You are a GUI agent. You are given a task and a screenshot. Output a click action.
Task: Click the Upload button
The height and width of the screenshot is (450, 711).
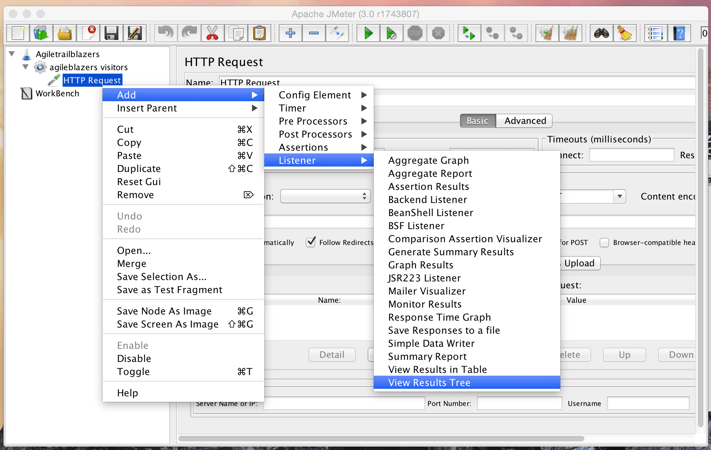(x=580, y=263)
